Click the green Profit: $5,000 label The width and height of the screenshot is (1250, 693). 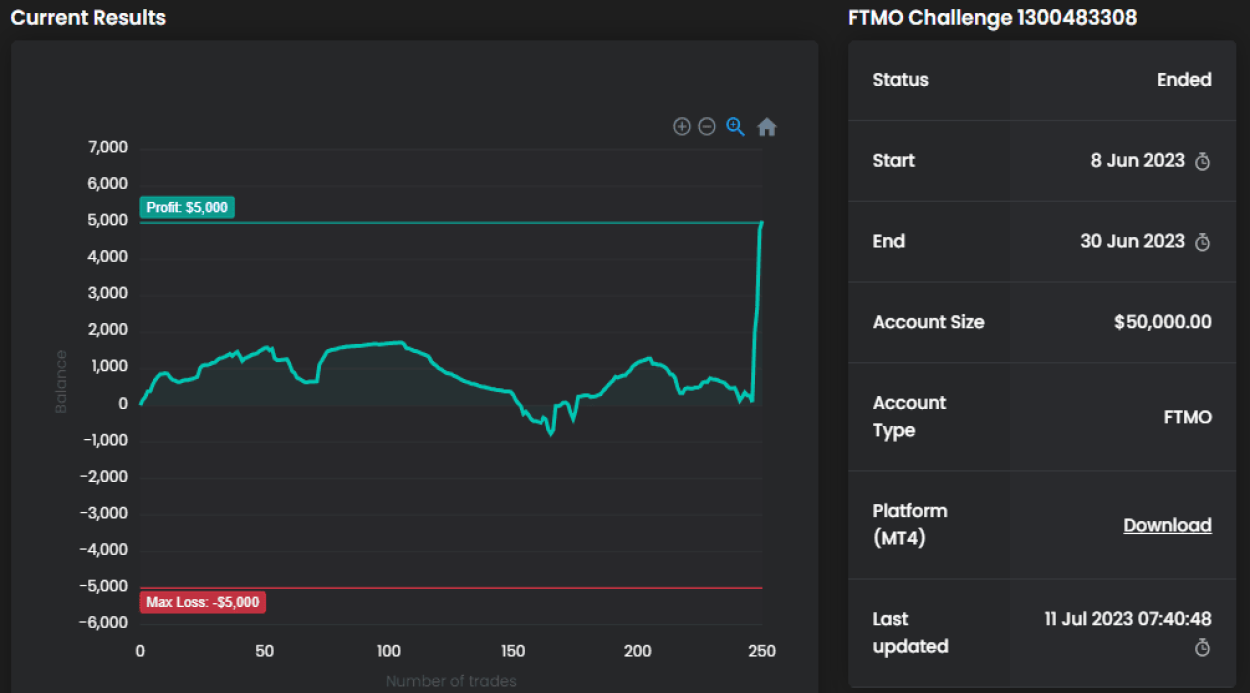tap(187, 208)
